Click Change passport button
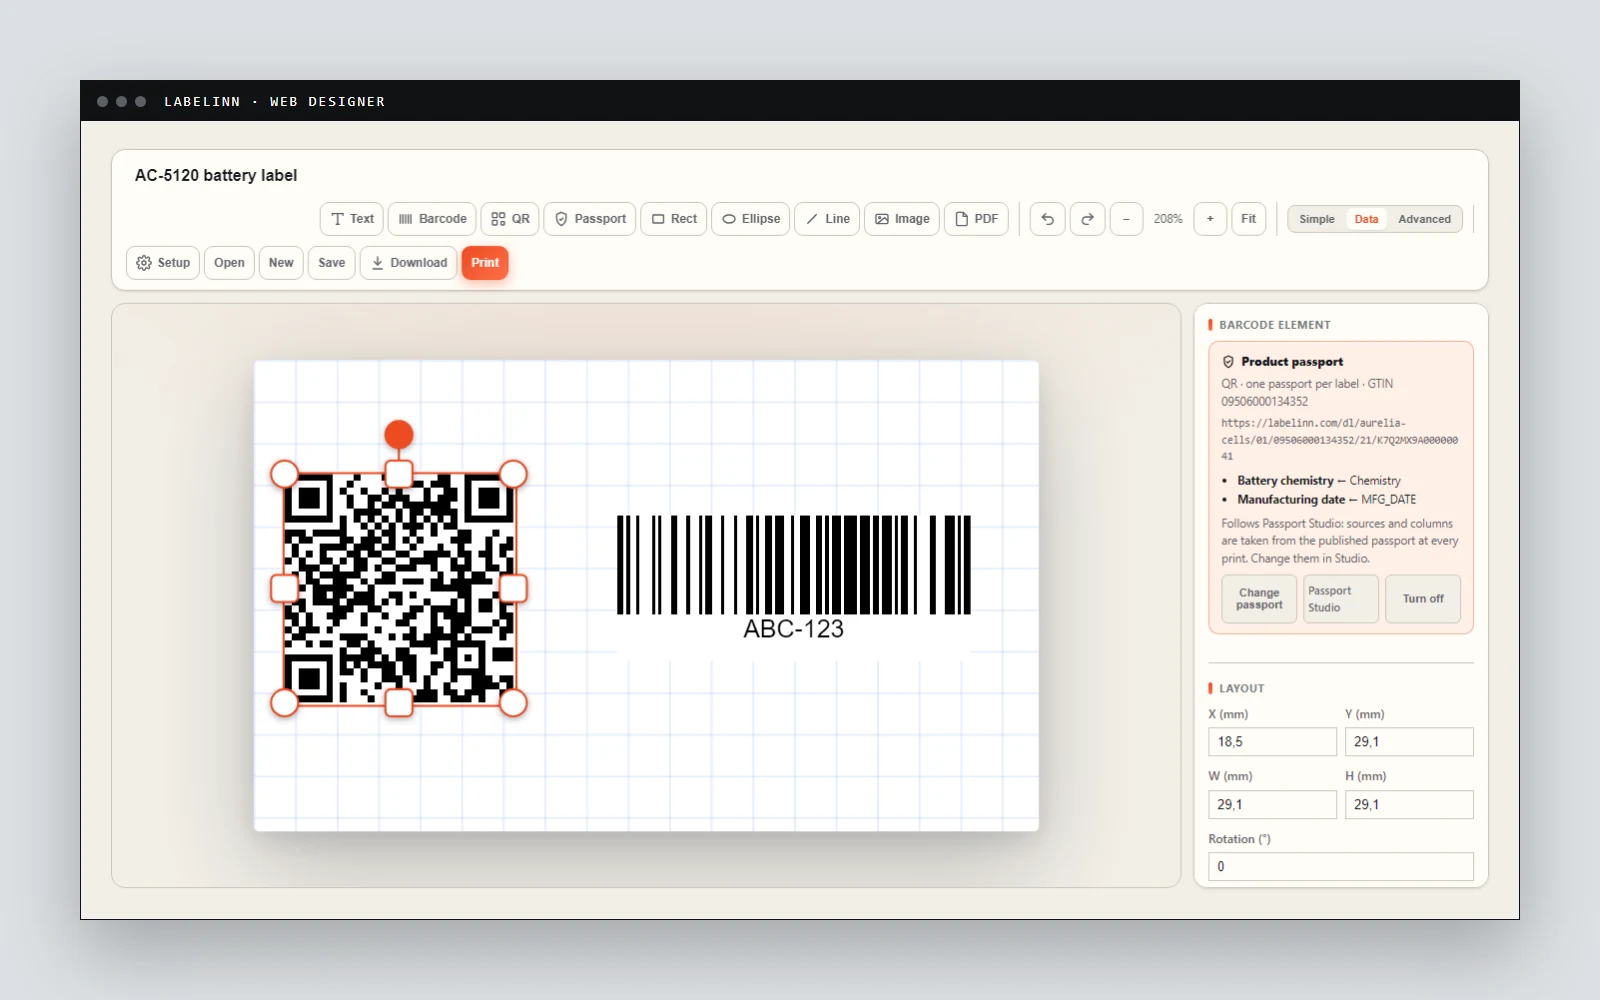The width and height of the screenshot is (1600, 1000). (x=1259, y=599)
